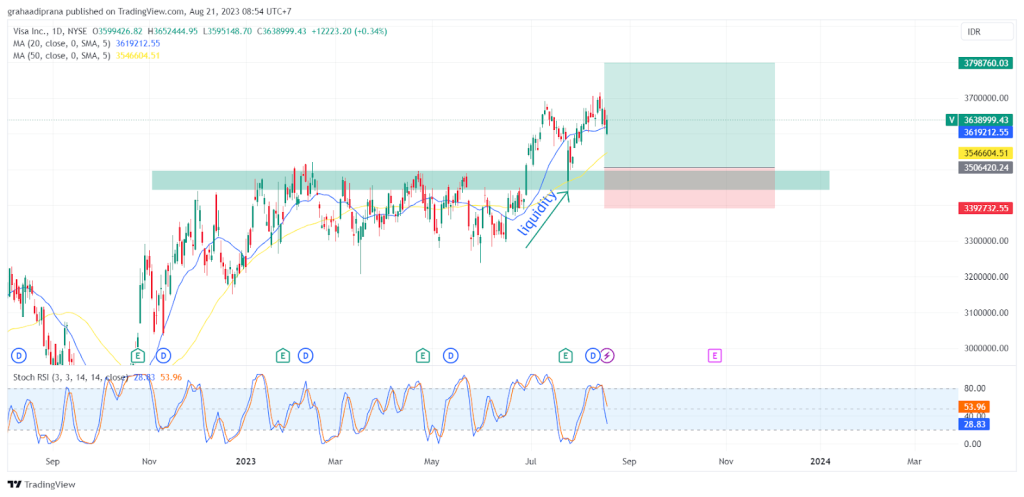
Task: Click the dividend D marker near February 2023
Action: point(305,356)
